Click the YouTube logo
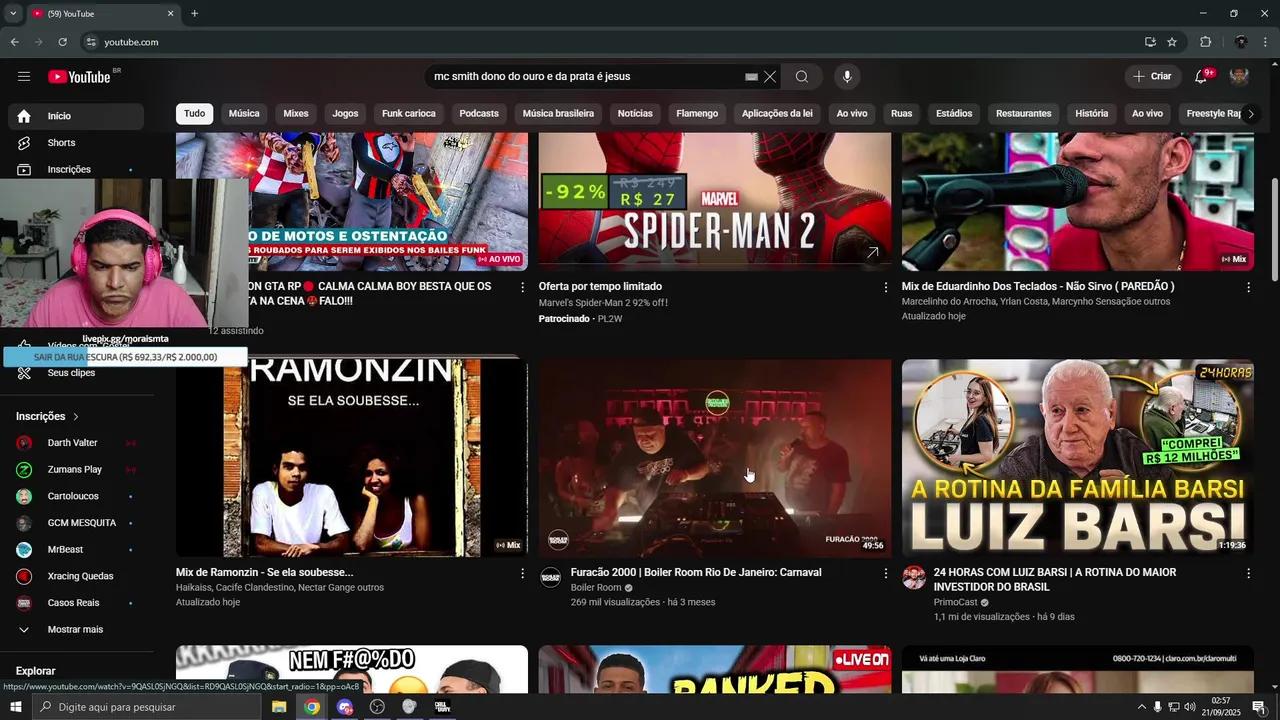This screenshot has height=720, width=1280. 79,77
